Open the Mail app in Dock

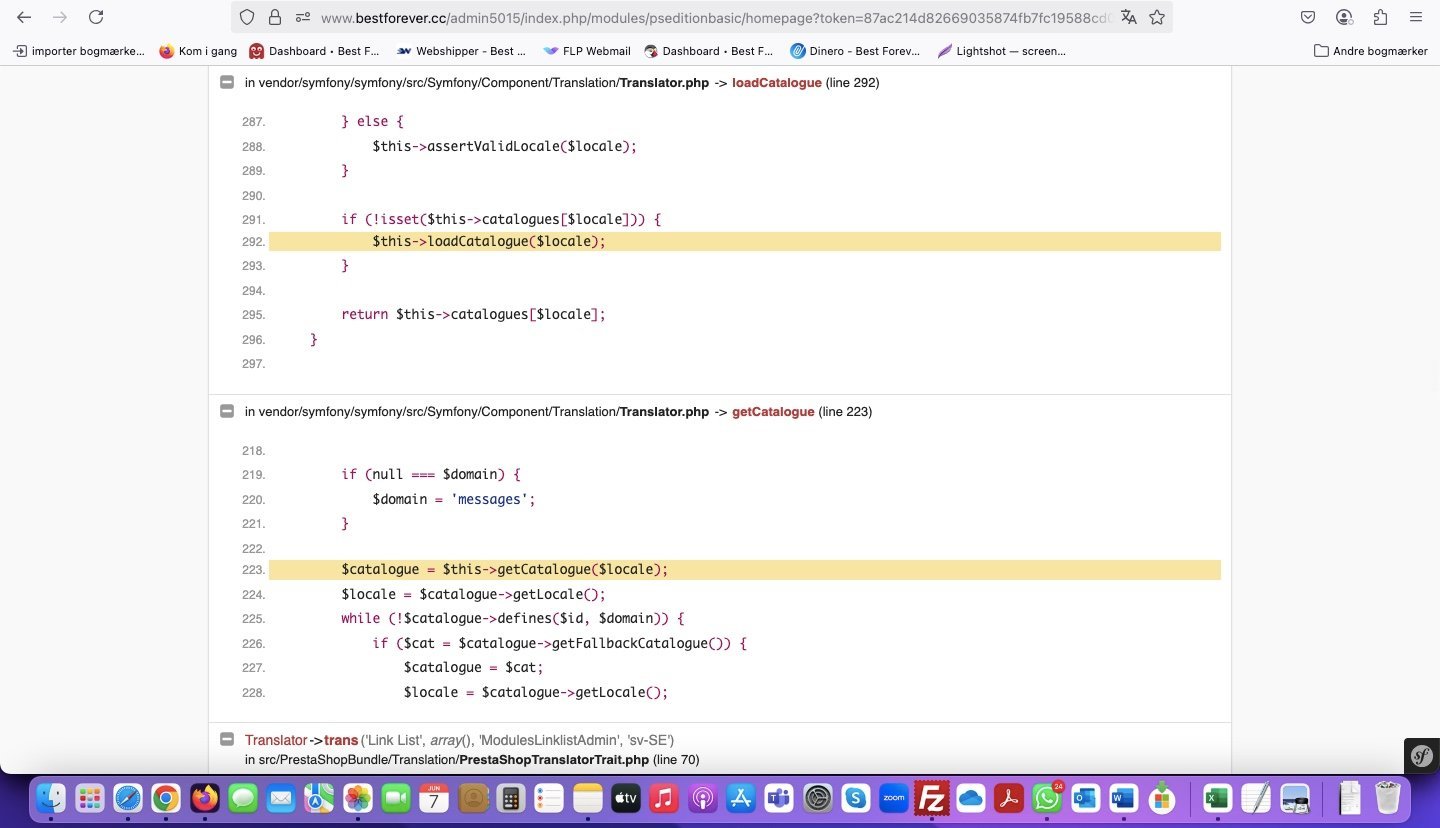point(281,798)
